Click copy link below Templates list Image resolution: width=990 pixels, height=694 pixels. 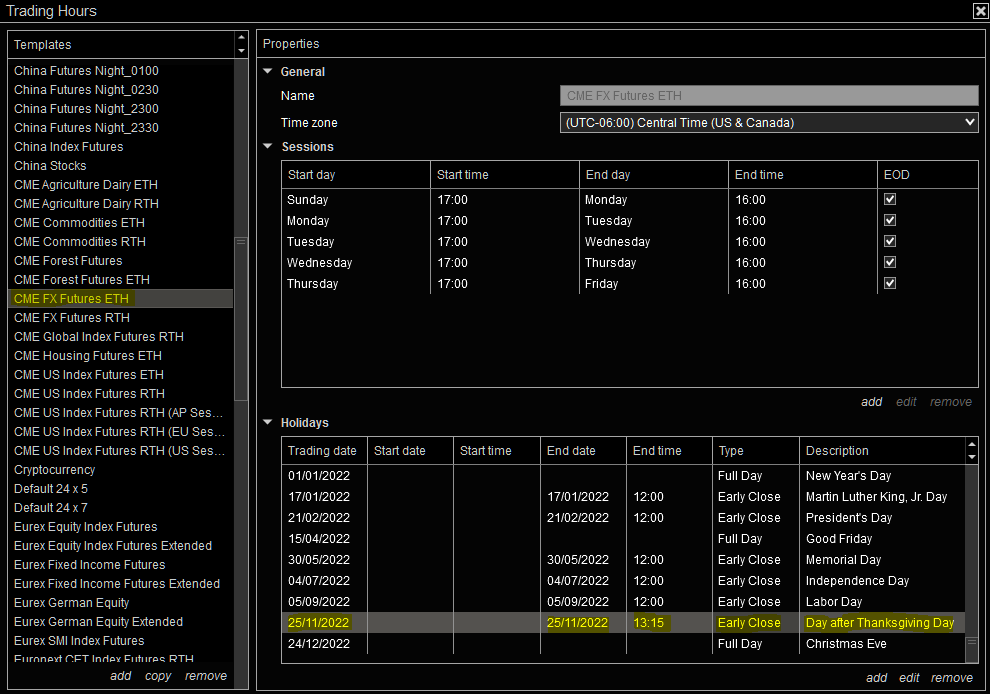point(158,676)
